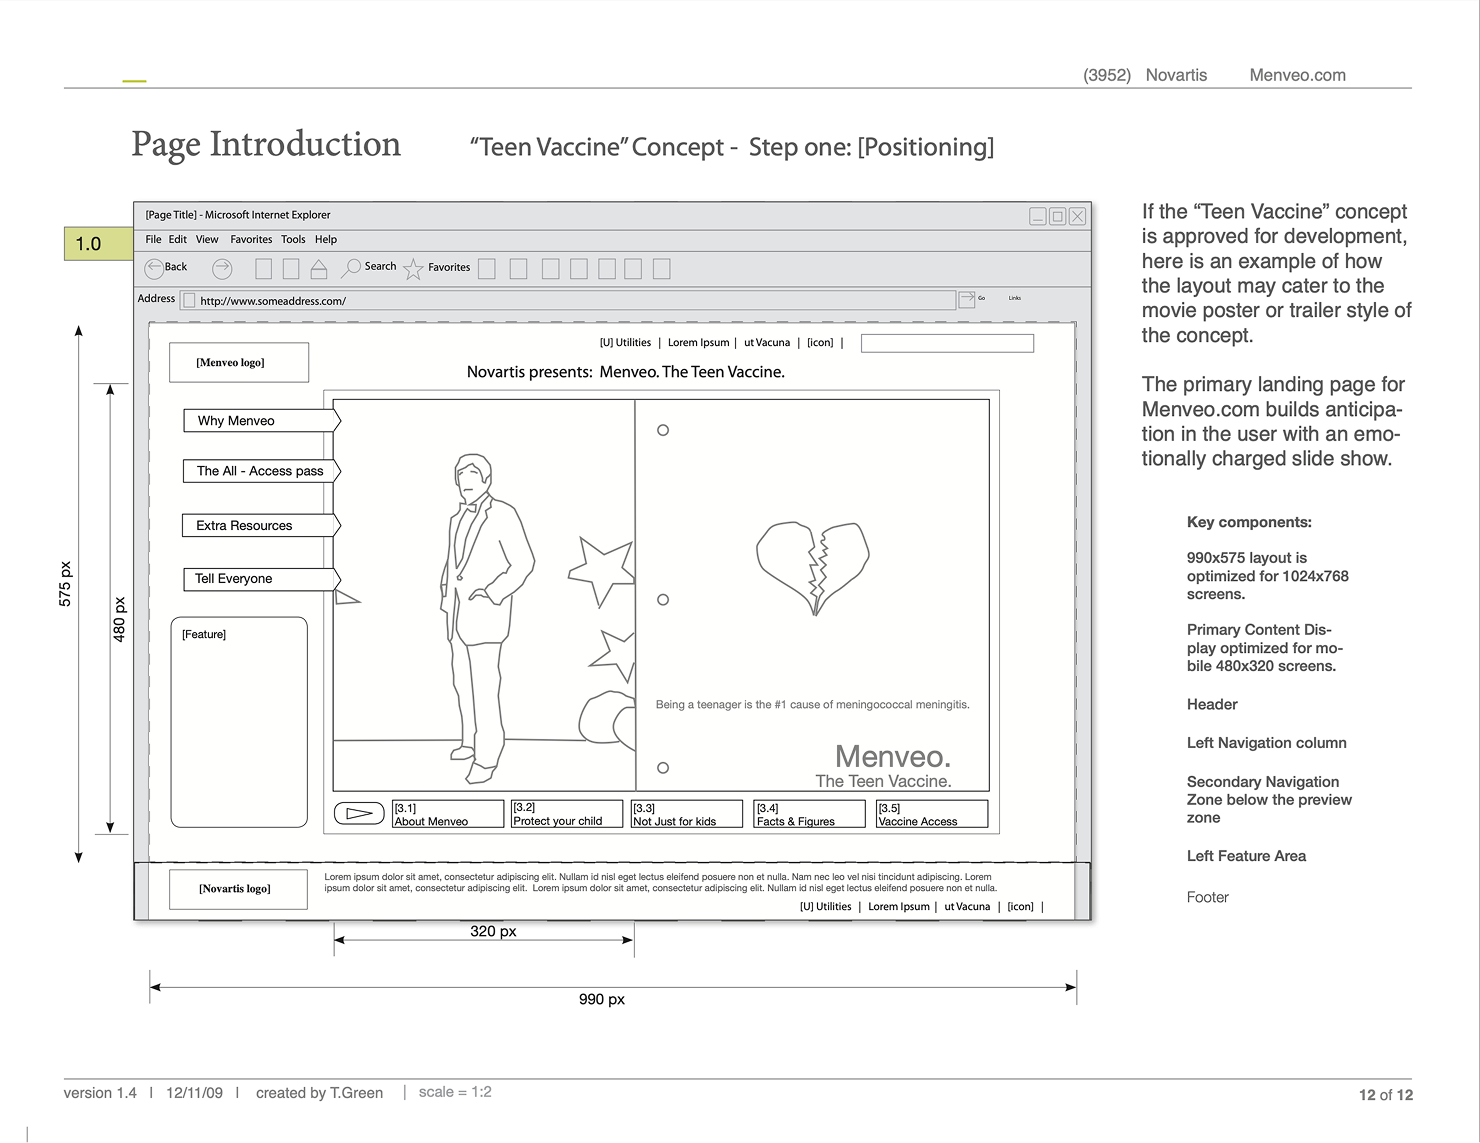This screenshot has height=1143, width=1480.
Task: Click the 1.0 green section label
Action: 99,244
